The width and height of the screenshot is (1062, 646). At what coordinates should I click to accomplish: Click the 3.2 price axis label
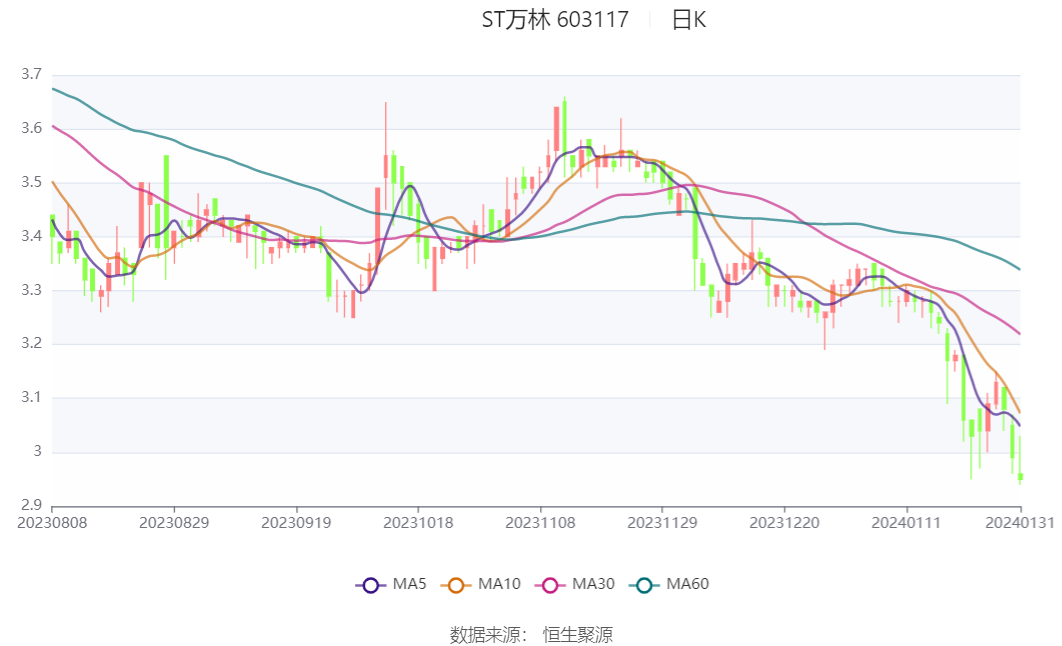[31, 343]
